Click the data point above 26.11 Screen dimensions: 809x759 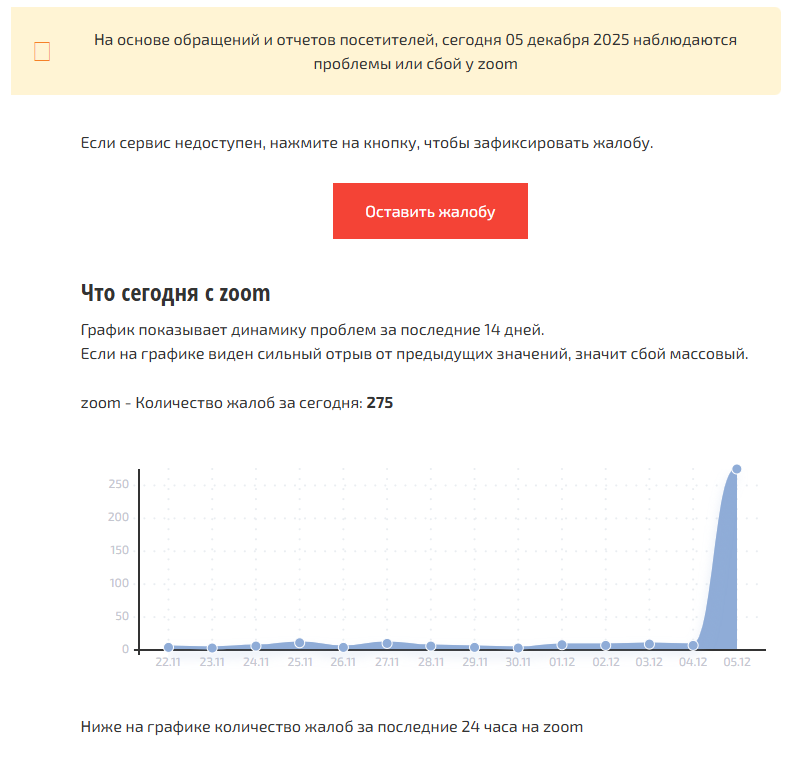pos(343,648)
